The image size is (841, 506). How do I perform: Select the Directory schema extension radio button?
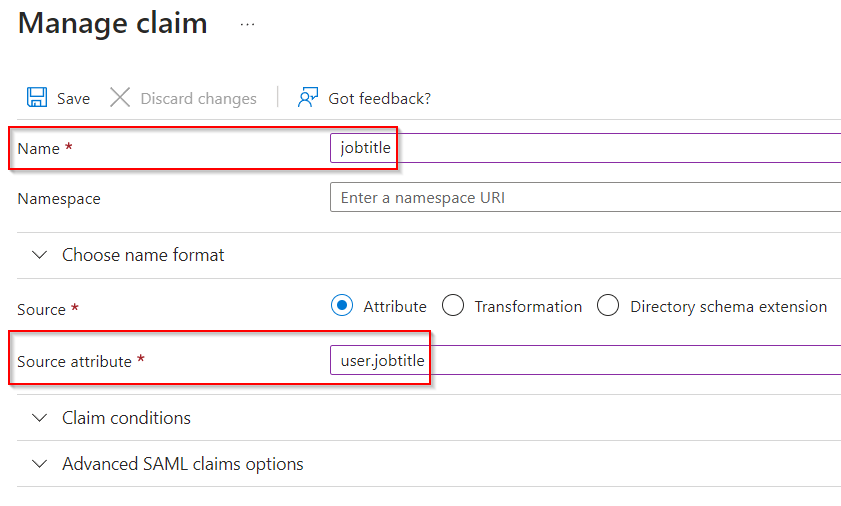[x=608, y=305]
